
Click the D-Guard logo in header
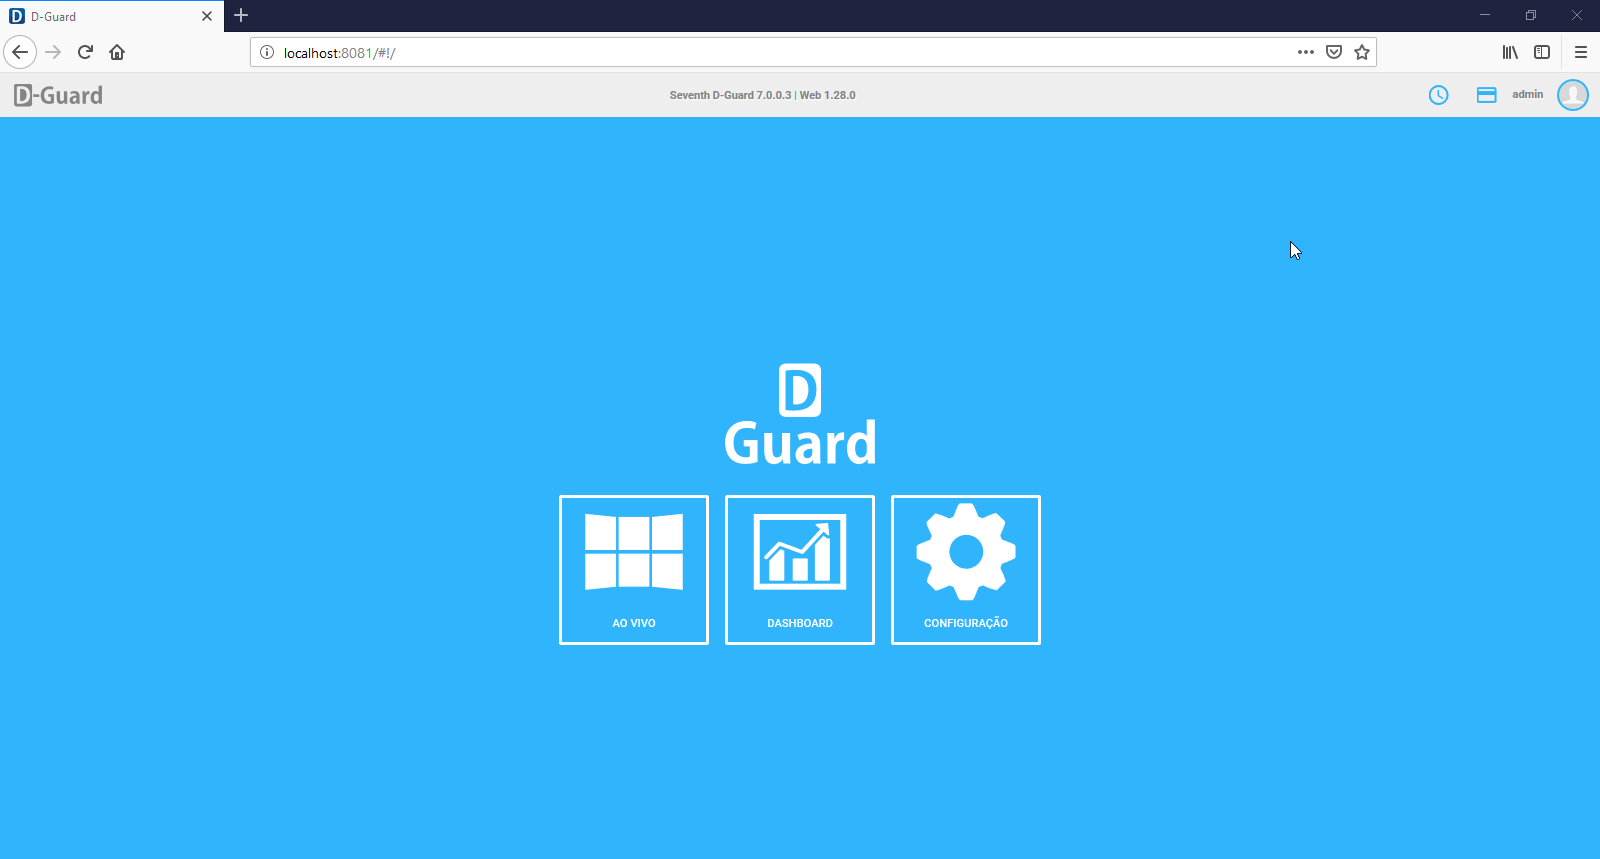tap(58, 95)
